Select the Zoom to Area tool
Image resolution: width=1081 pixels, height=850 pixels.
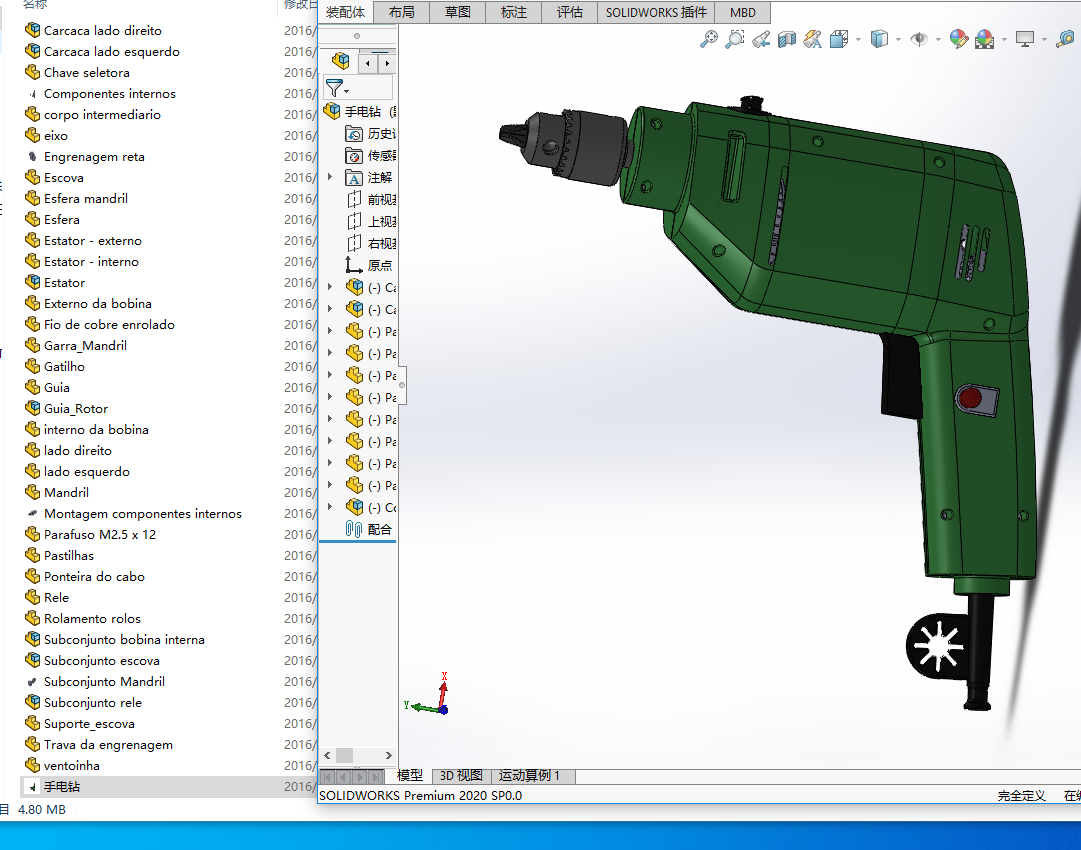(x=735, y=39)
